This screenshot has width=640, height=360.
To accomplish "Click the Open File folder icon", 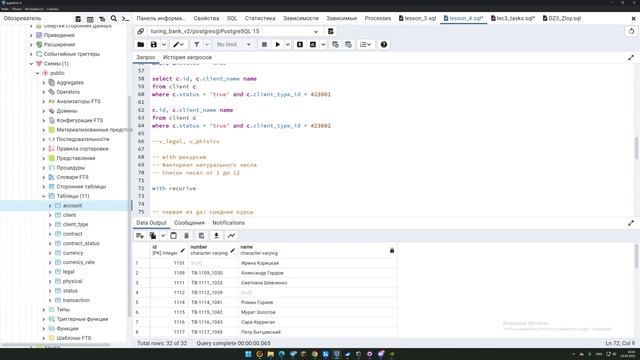I will click(141, 44).
